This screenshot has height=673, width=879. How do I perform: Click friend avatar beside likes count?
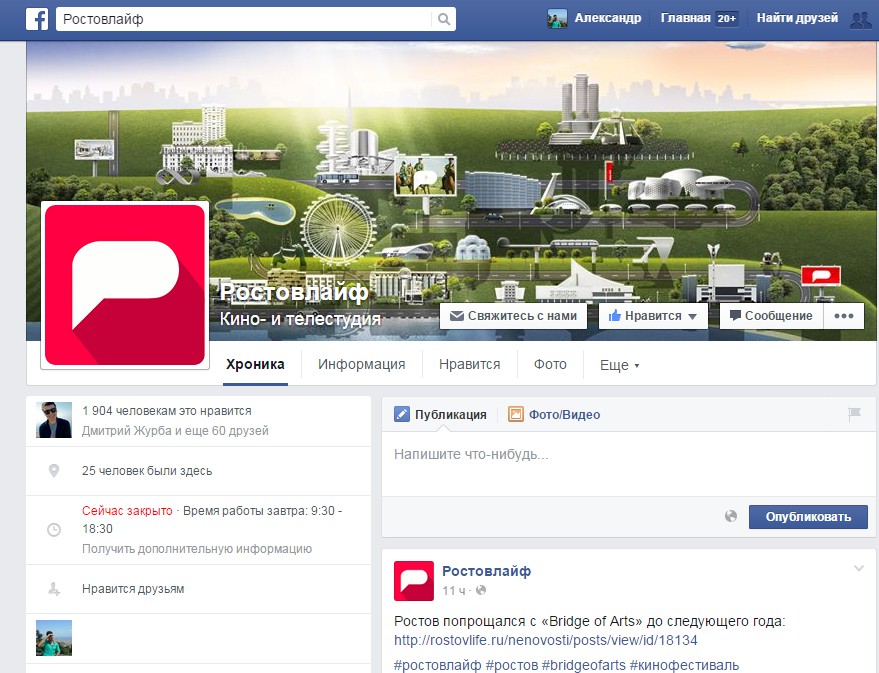[x=54, y=420]
